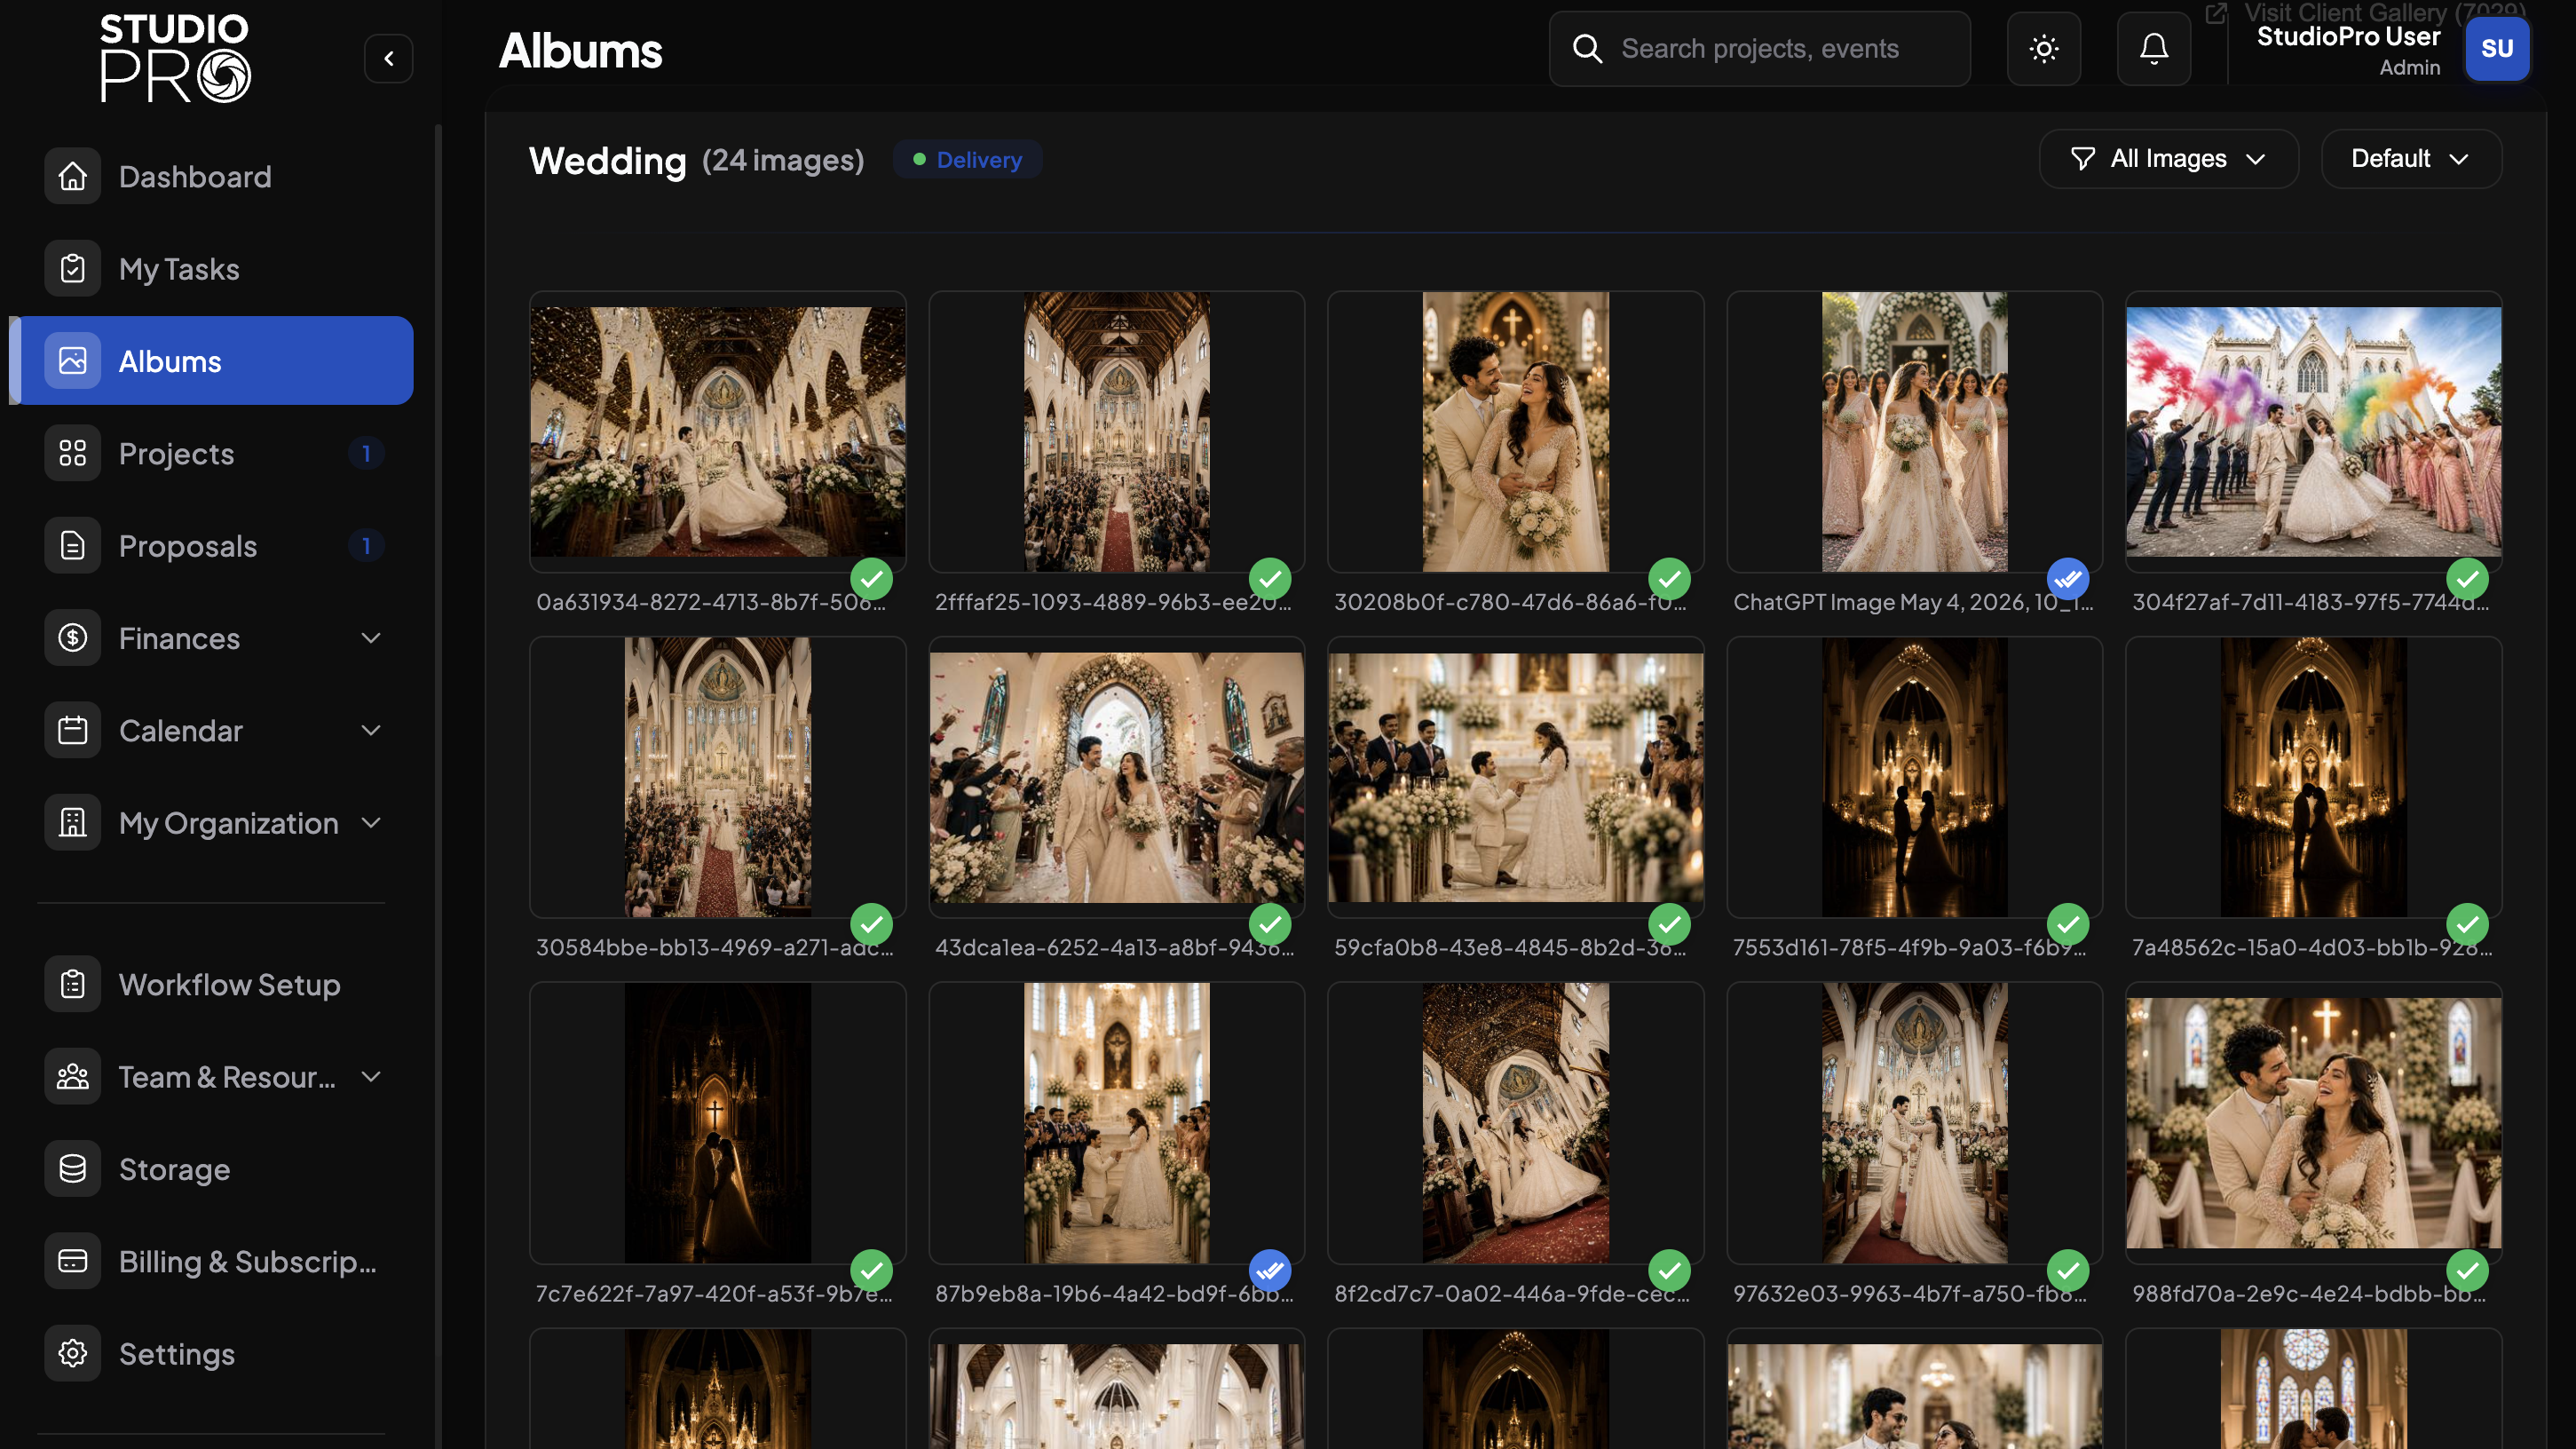Click the Wedding album title
The image size is (2576, 1449).
point(607,160)
